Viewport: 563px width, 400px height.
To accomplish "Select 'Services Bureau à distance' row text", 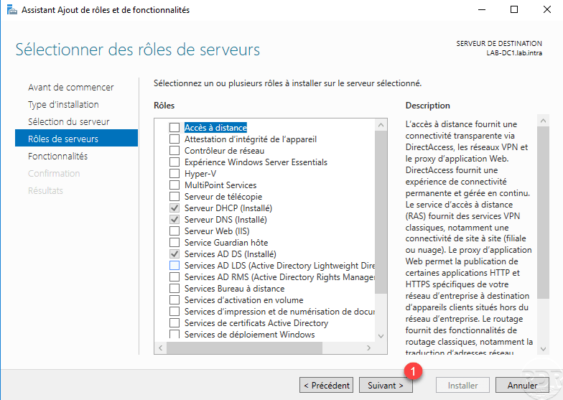I will pos(234,288).
